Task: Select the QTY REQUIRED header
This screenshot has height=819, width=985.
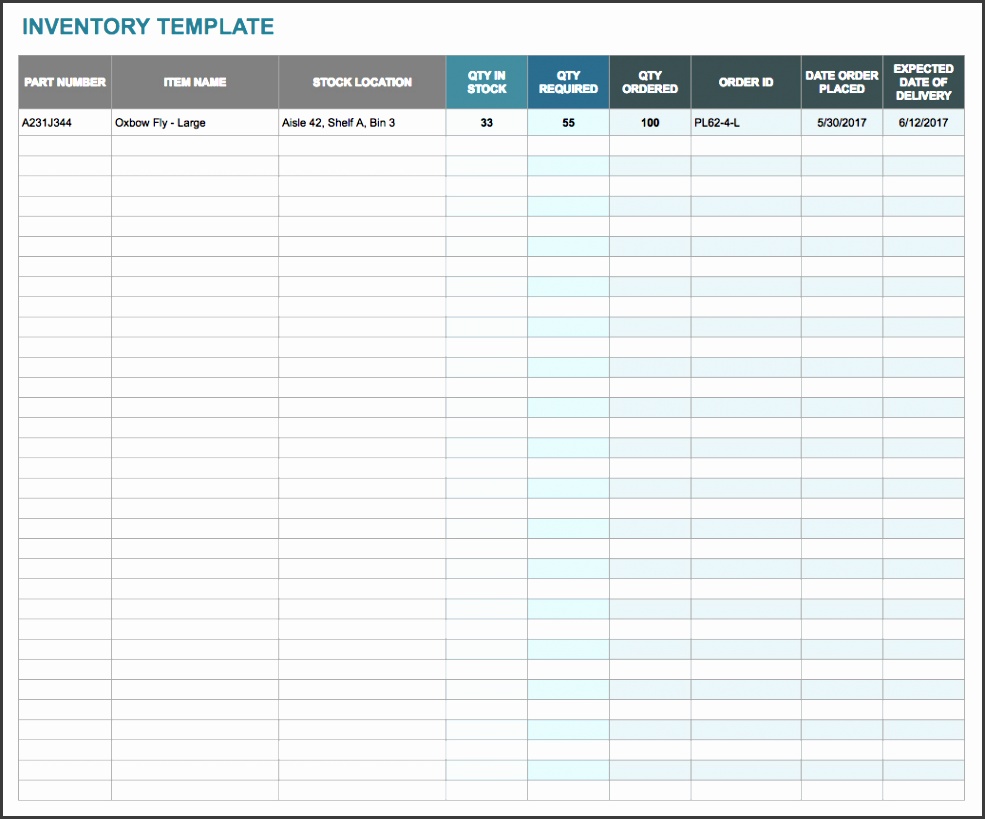Action: [569, 82]
